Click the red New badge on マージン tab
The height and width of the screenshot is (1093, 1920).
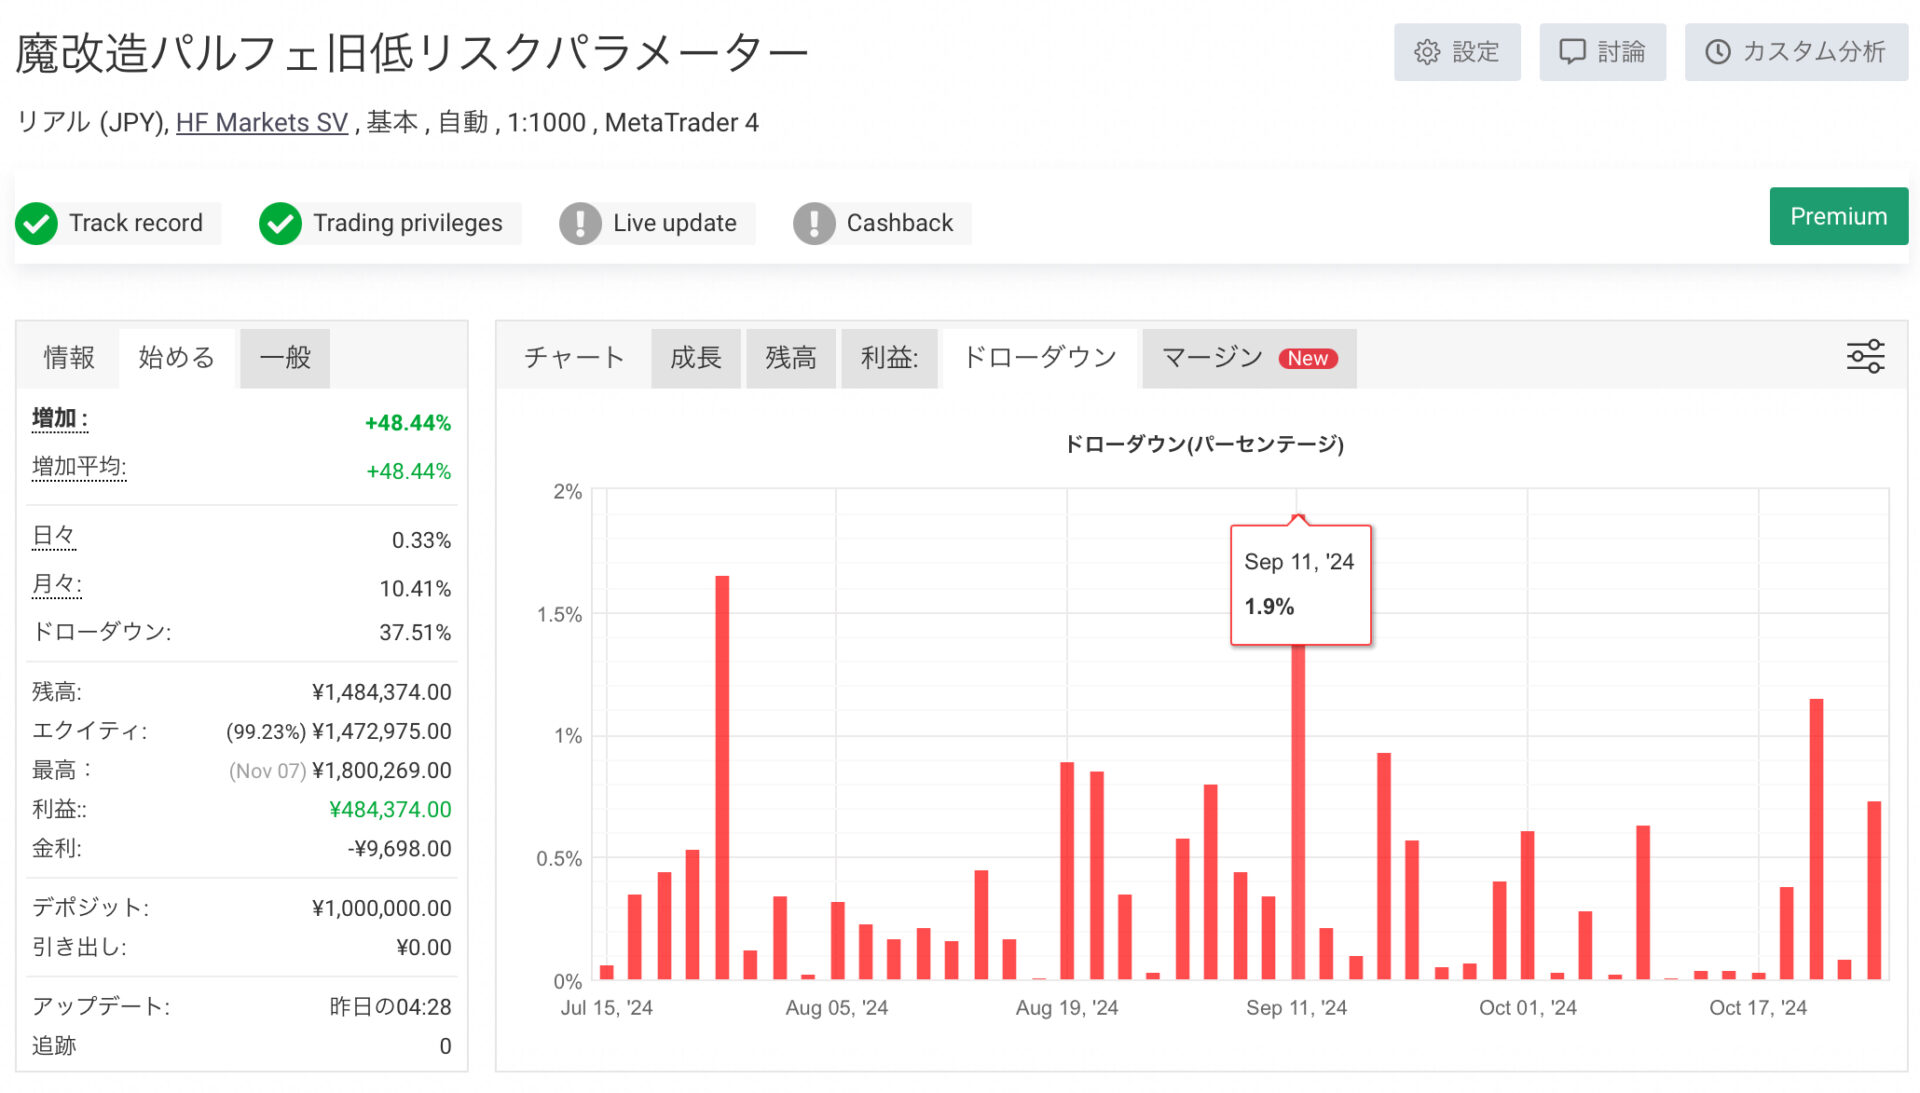[1308, 358]
